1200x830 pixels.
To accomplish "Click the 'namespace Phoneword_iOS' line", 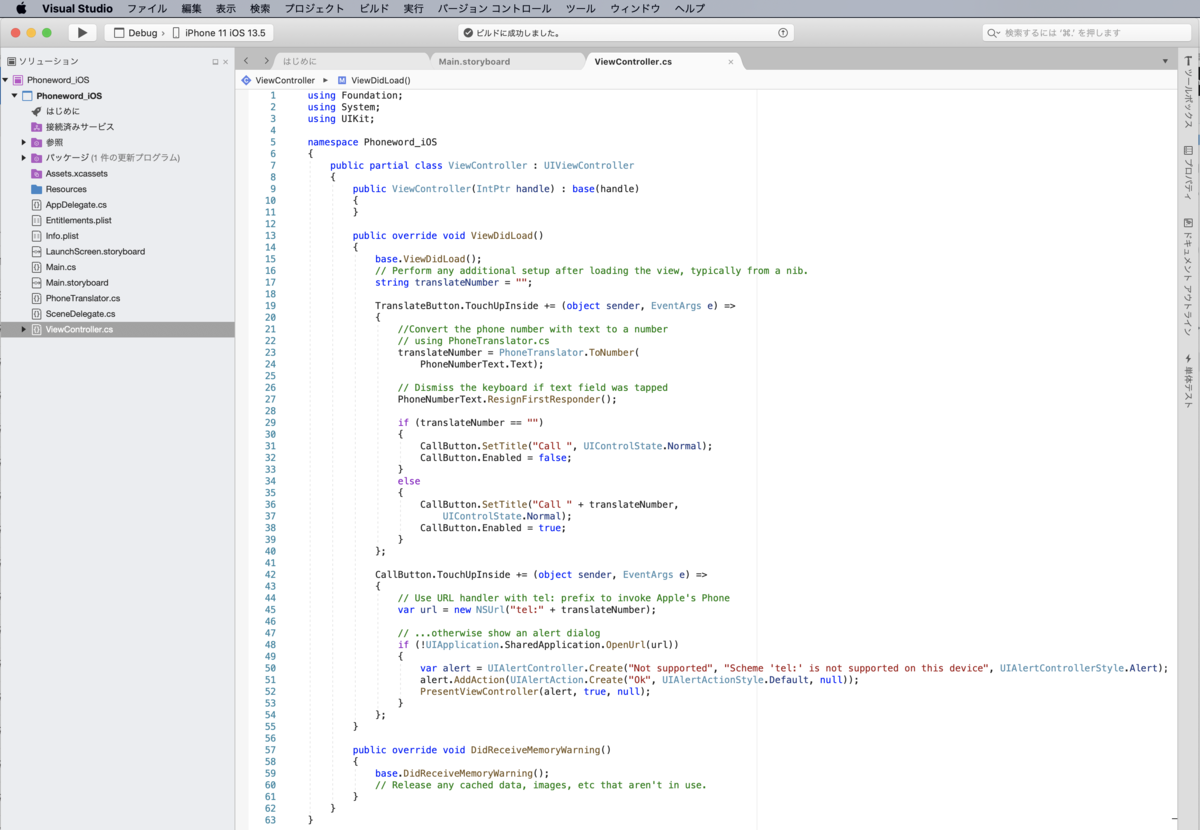I will coord(372,142).
